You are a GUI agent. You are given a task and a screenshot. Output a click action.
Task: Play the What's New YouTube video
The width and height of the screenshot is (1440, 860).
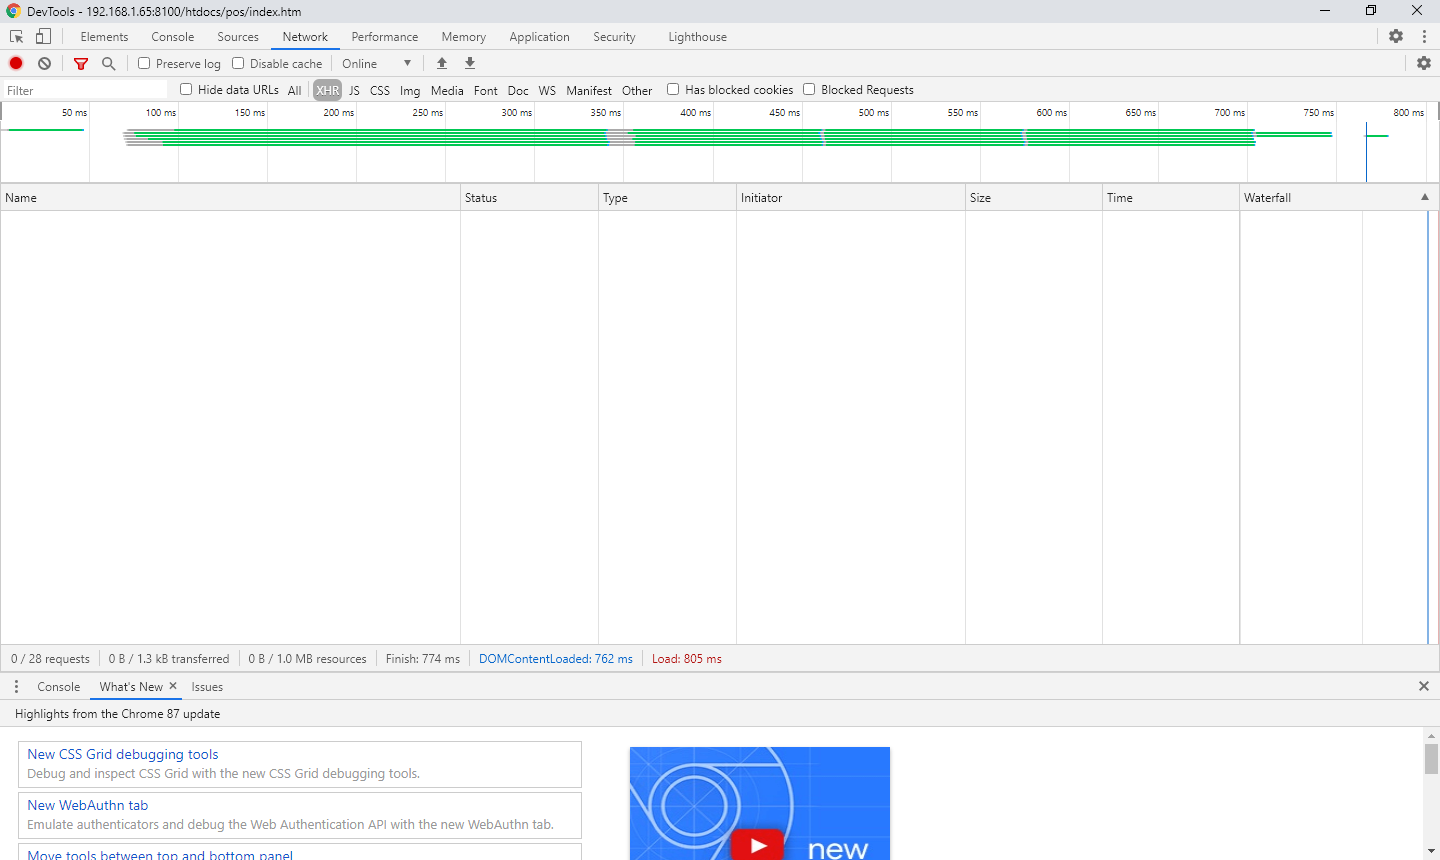click(758, 843)
